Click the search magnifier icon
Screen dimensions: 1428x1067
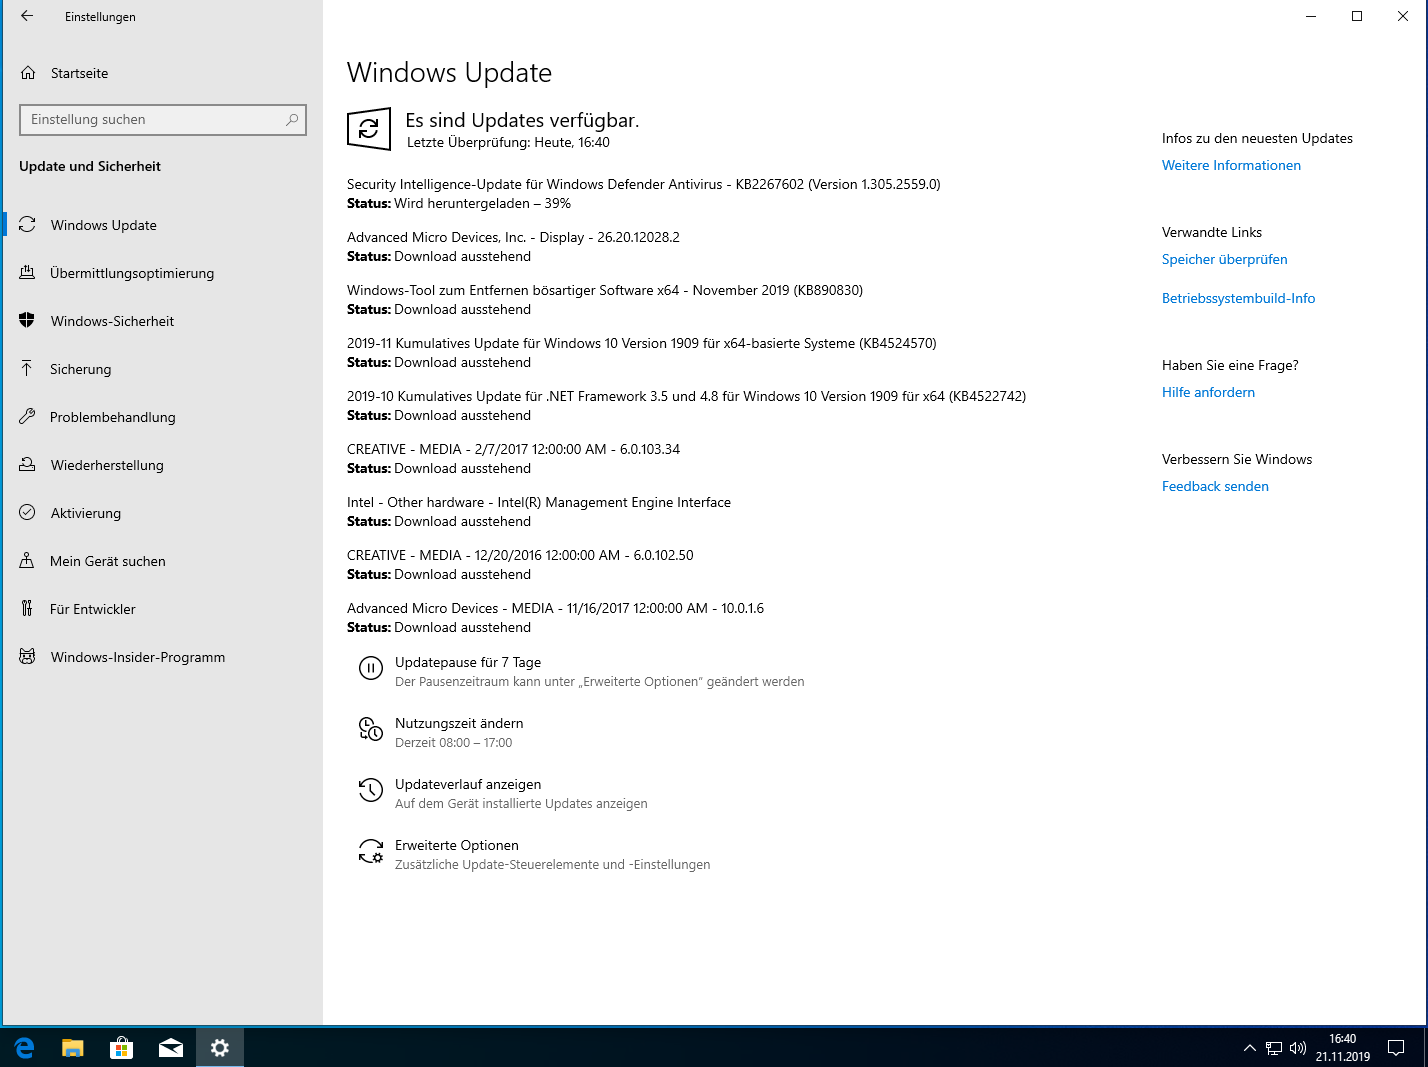pyautogui.click(x=292, y=119)
